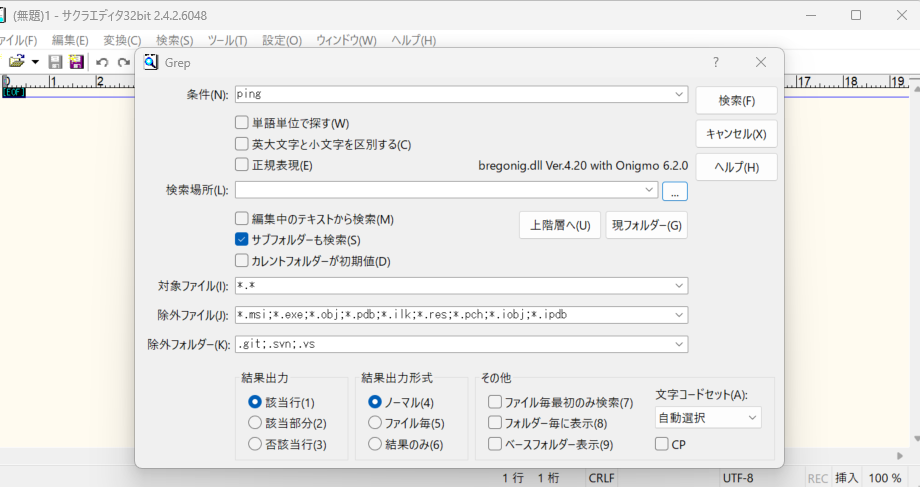Click into the 検索場所 folder input field

click(x=440, y=190)
